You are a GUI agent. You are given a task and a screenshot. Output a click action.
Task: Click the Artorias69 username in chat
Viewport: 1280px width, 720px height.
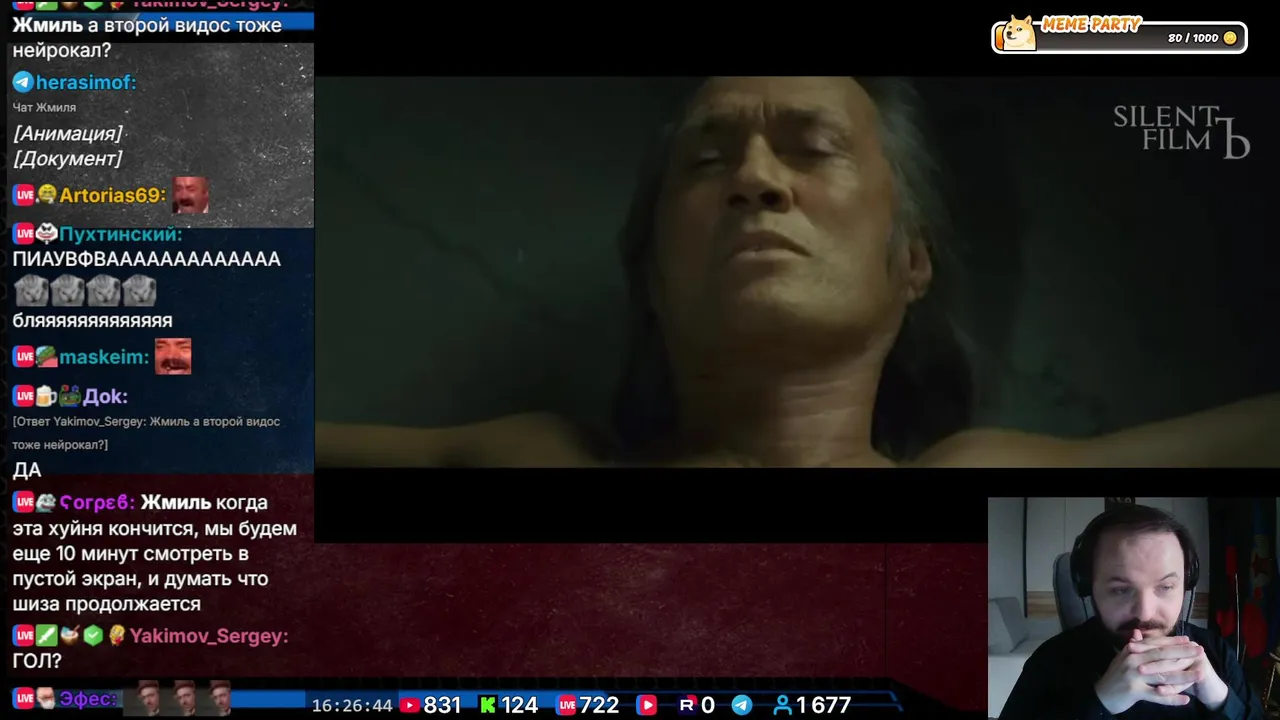[x=112, y=195]
